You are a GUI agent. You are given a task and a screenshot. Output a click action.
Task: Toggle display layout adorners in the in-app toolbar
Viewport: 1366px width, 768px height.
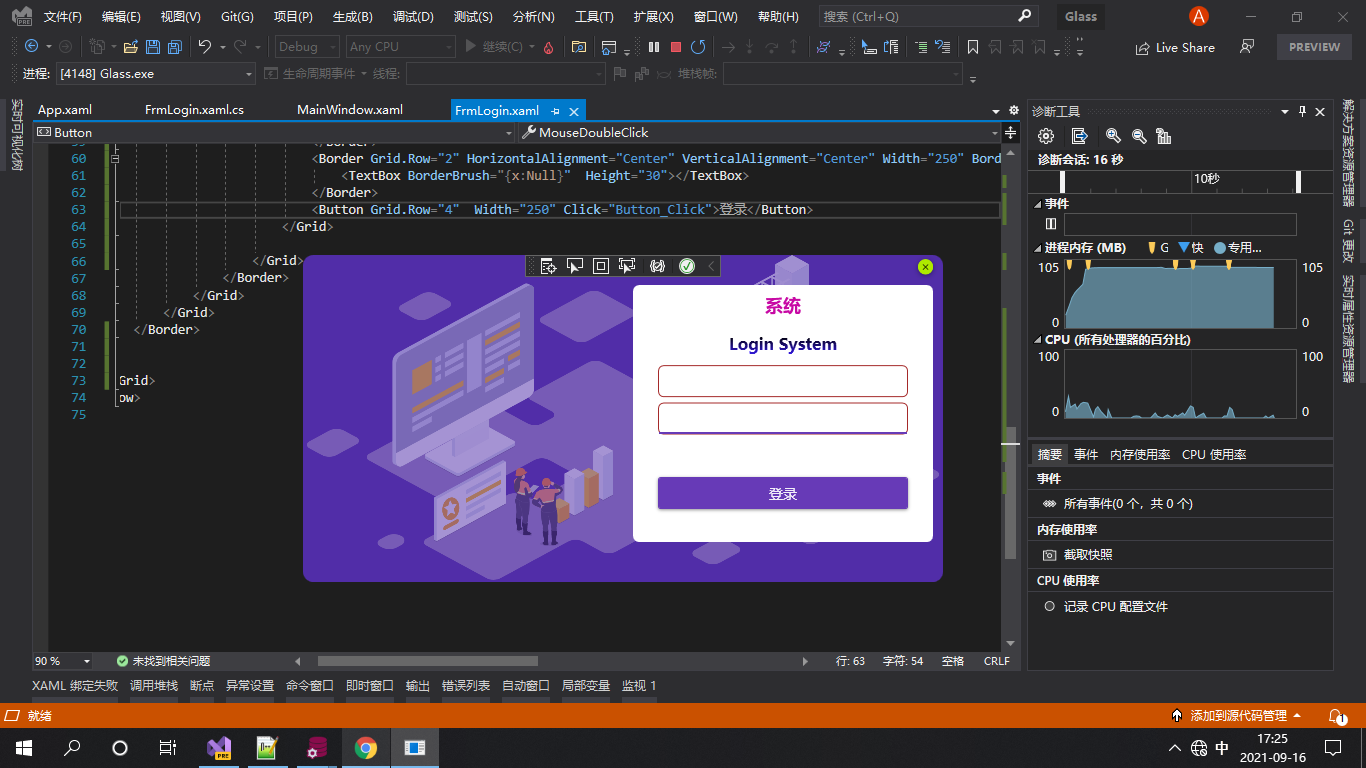pos(601,266)
